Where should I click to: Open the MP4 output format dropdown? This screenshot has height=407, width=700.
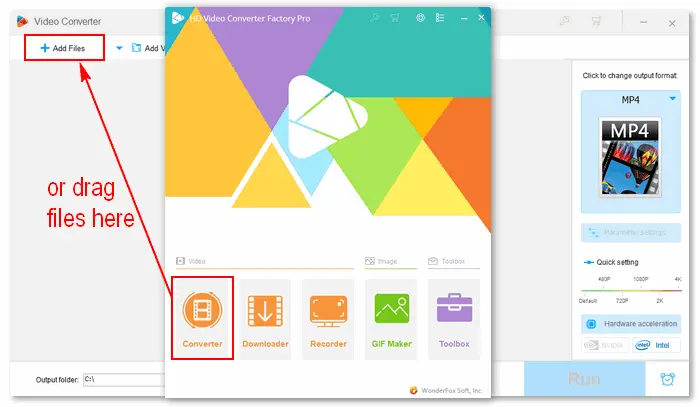[672, 99]
